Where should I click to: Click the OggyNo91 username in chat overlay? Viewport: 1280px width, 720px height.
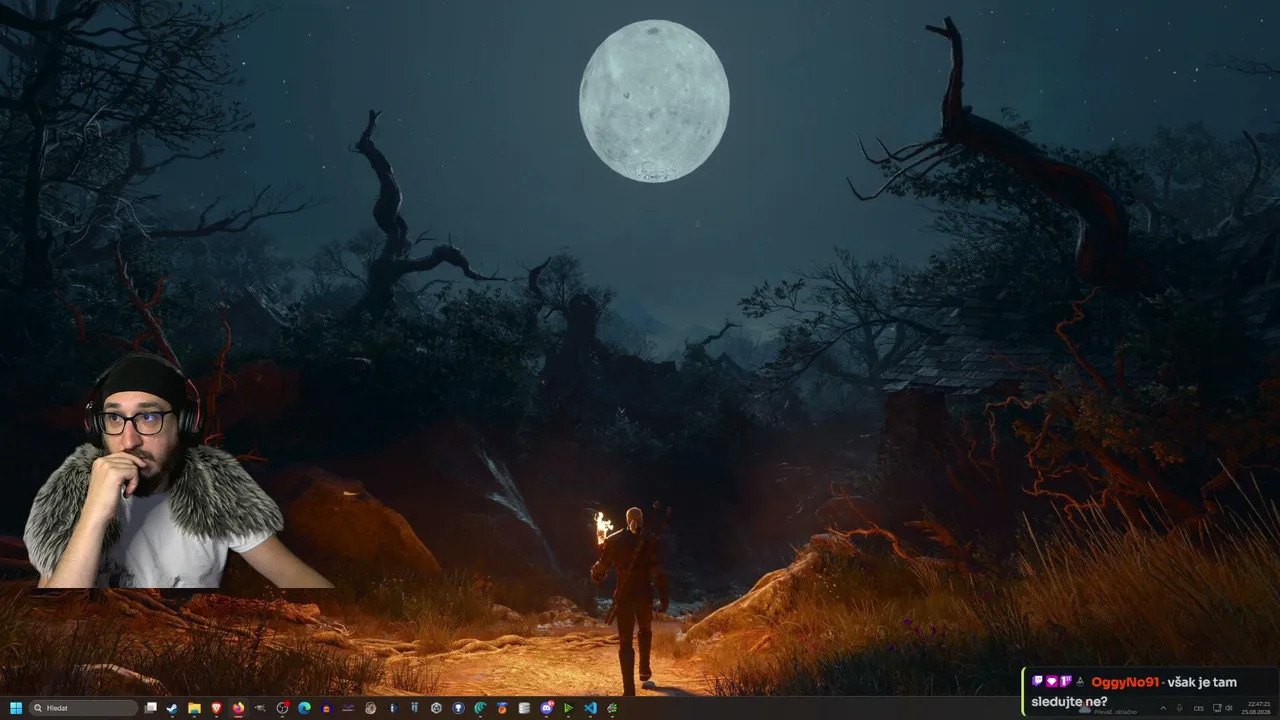coord(1125,682)
